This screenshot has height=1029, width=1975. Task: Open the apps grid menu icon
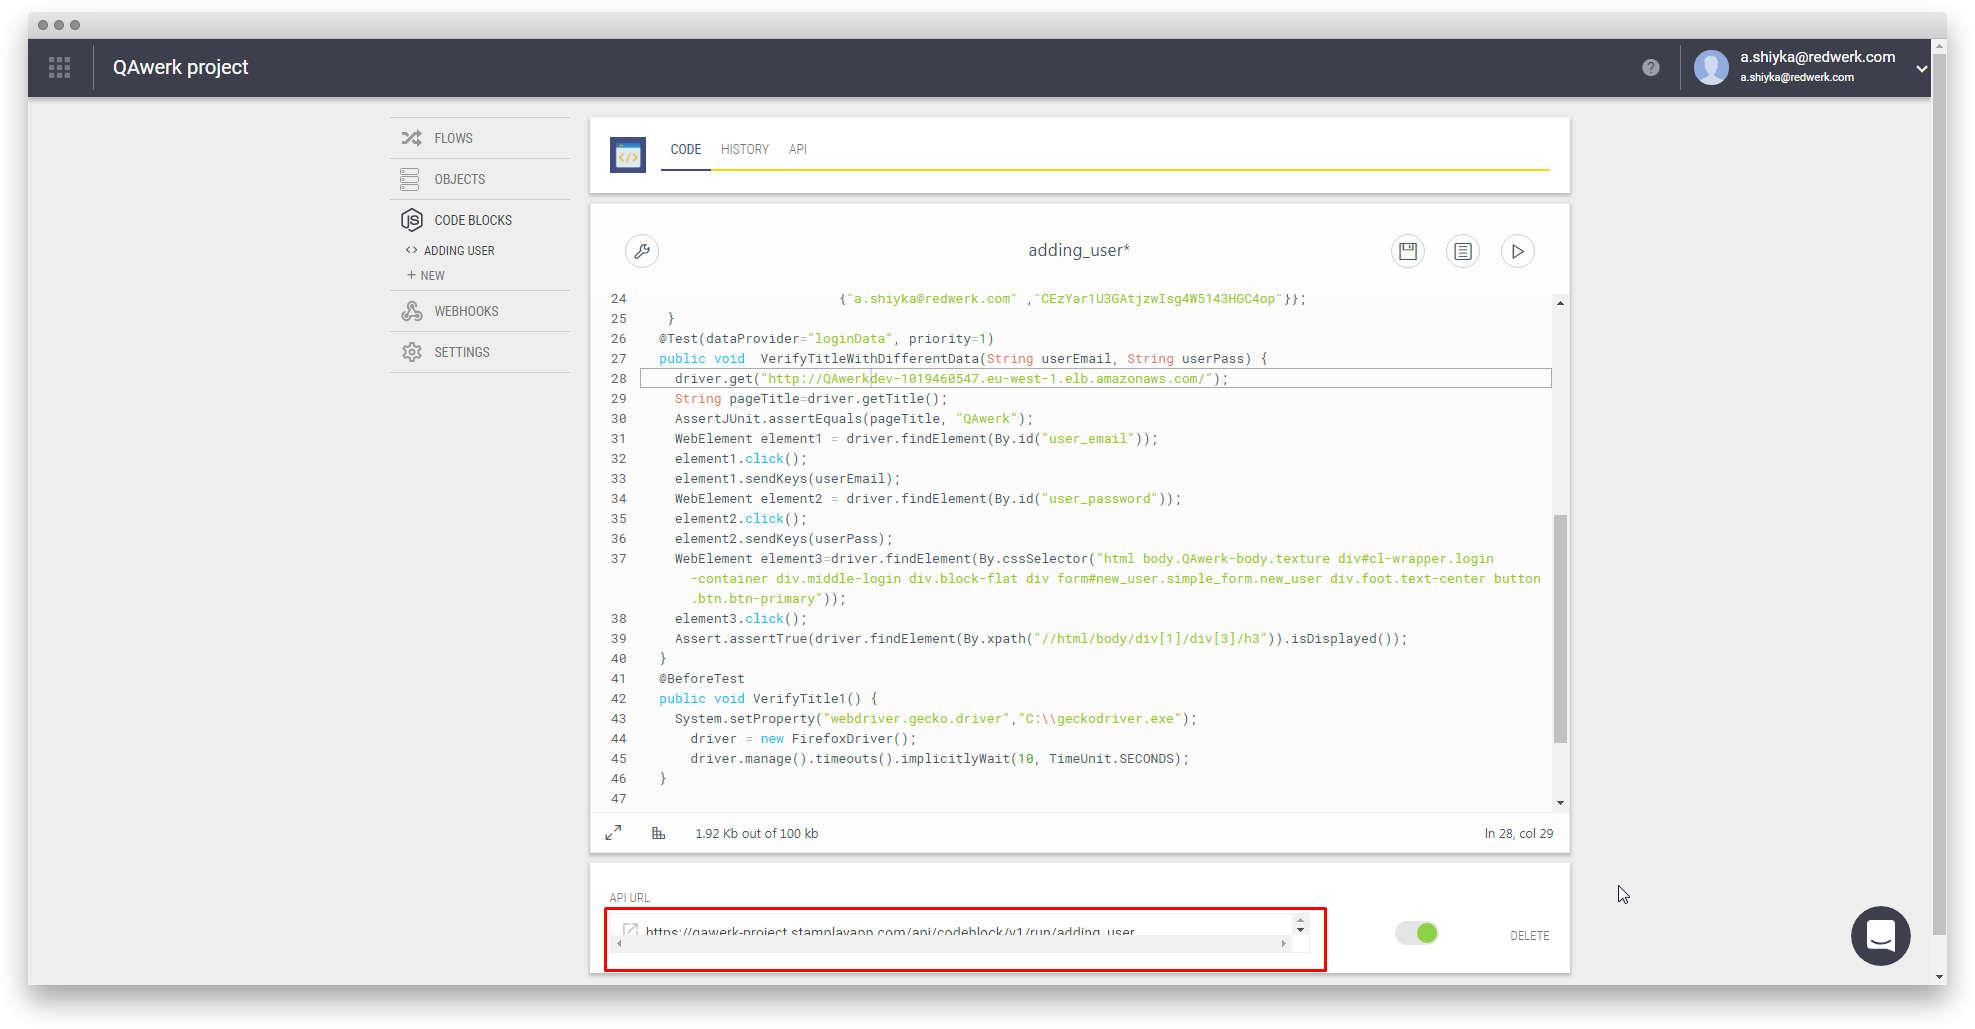[x=60, y=67]
